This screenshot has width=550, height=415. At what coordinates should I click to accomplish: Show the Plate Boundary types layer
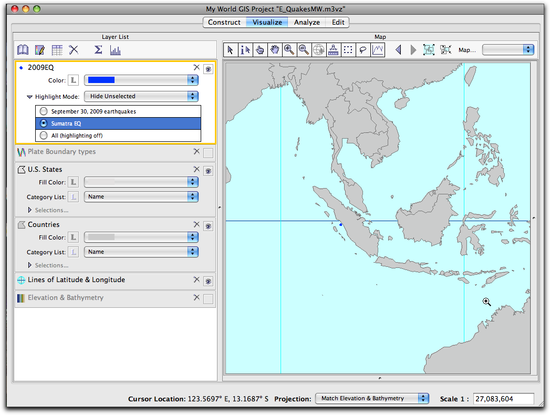(x=208, y=153)
